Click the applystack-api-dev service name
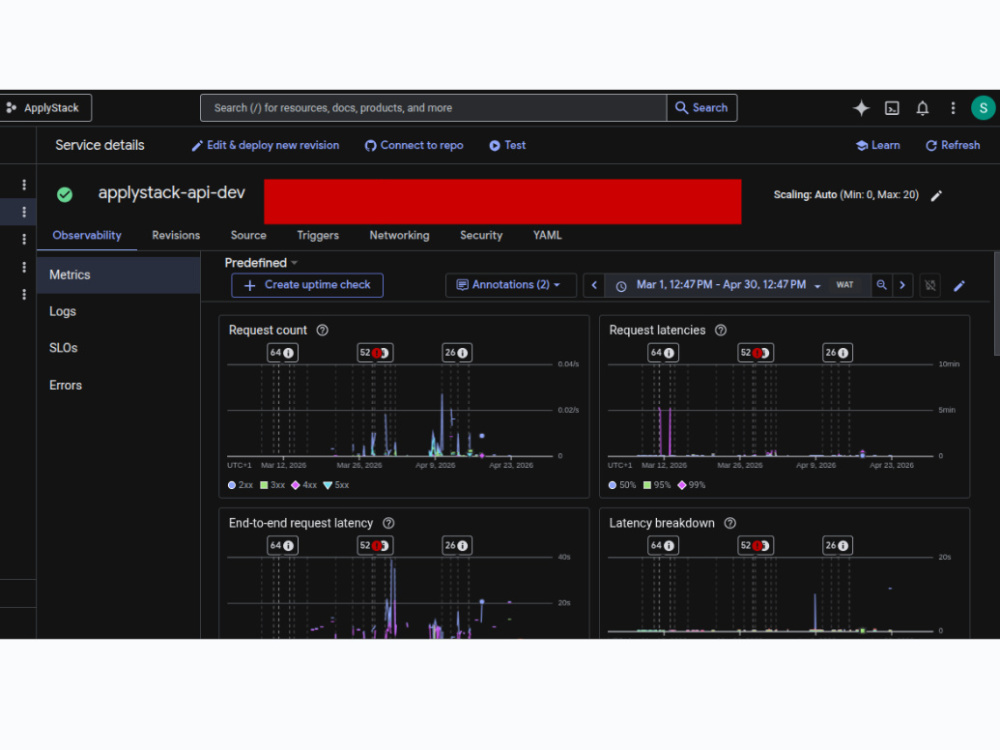 (171, 193)
